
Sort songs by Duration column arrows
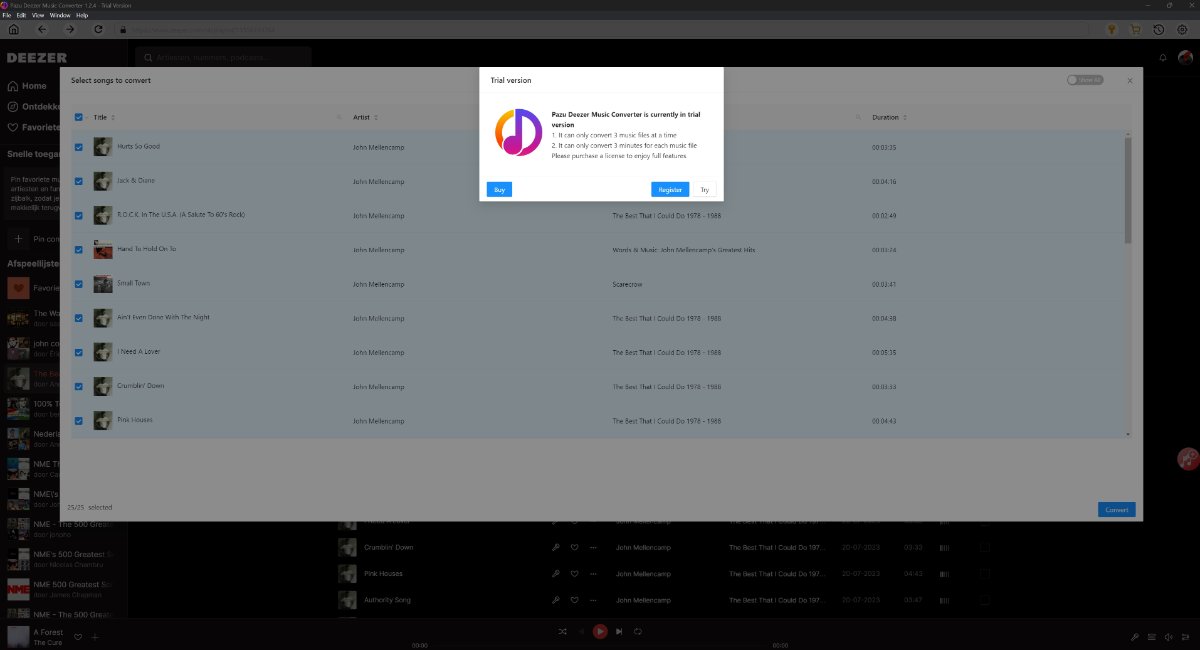pos(907,117)
